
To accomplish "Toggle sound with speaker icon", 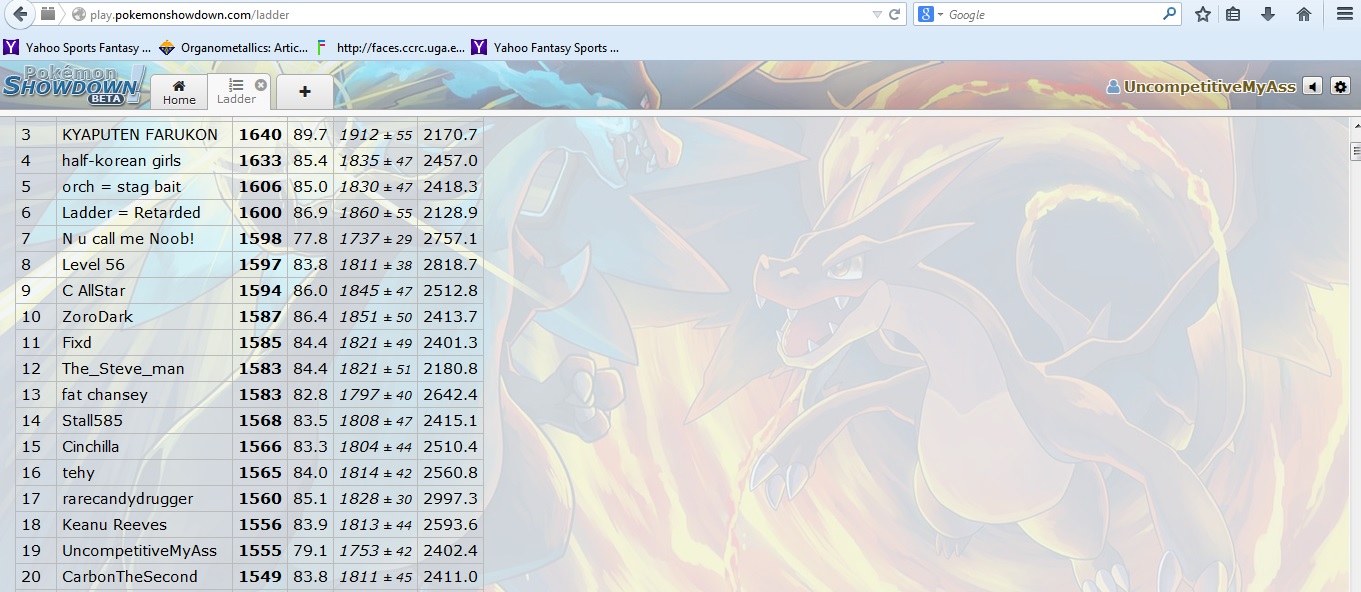I will coord(1312,87).
